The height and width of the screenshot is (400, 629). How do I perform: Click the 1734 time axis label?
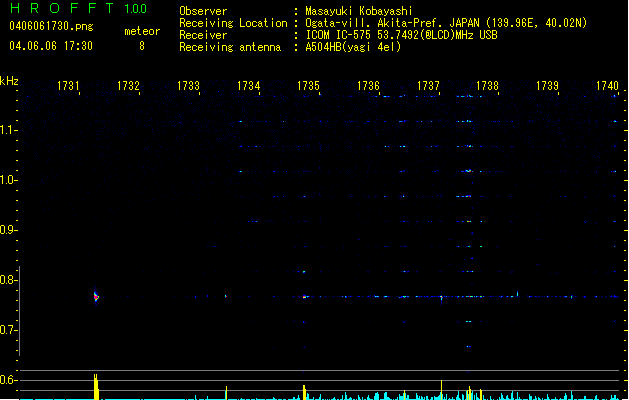pos(248,86)
